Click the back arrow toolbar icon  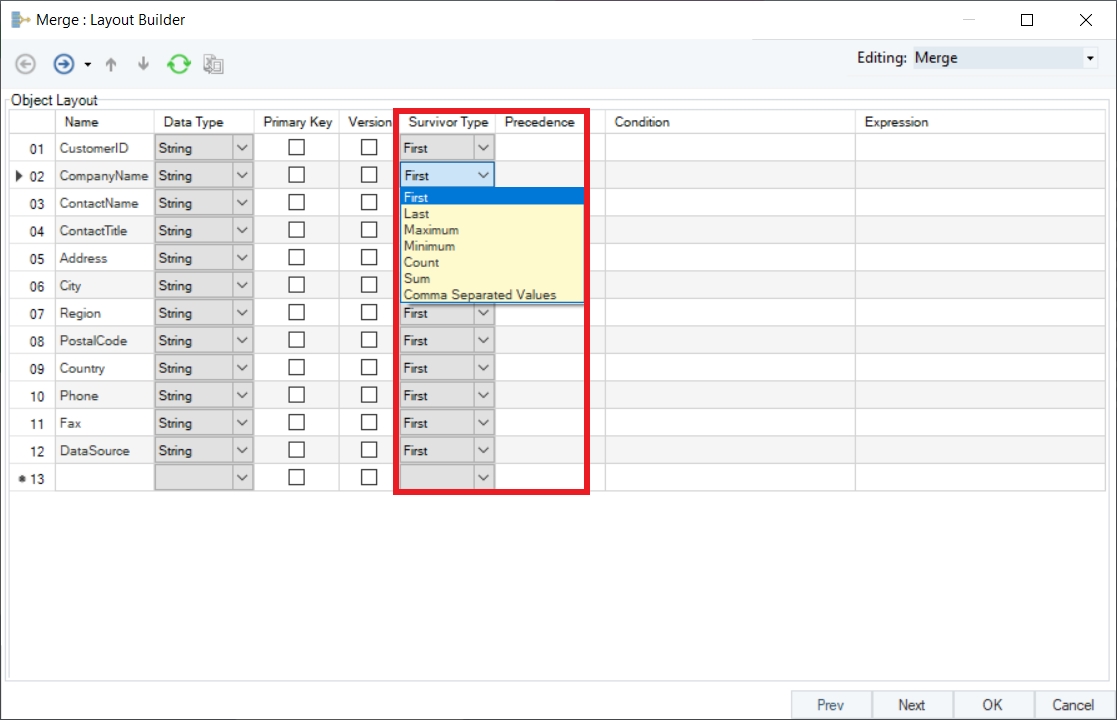click(26, 64)
